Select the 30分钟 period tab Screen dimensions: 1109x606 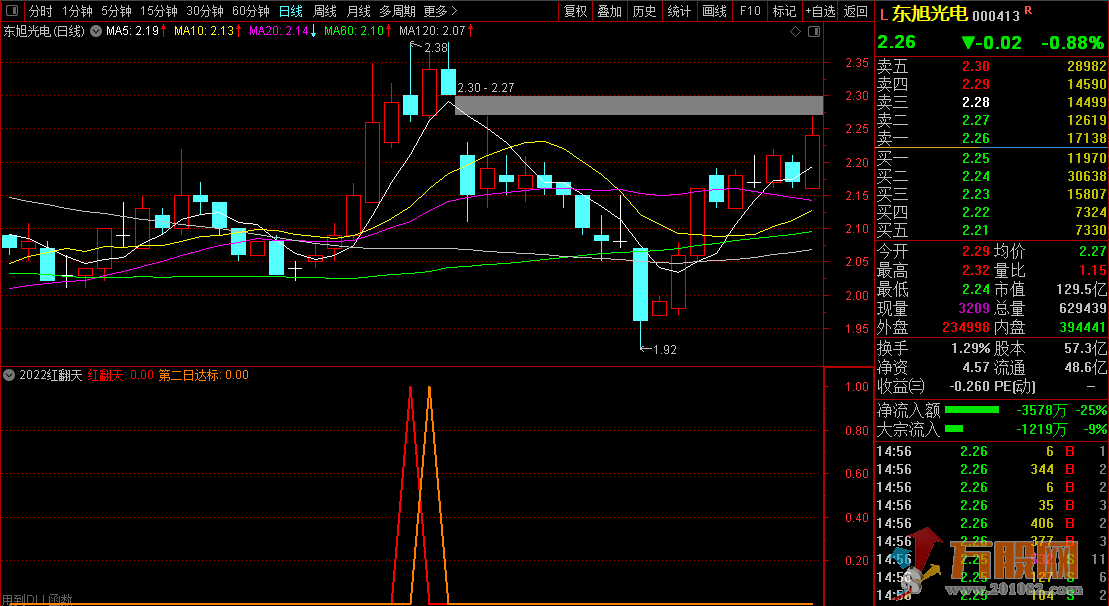point(205,11)
